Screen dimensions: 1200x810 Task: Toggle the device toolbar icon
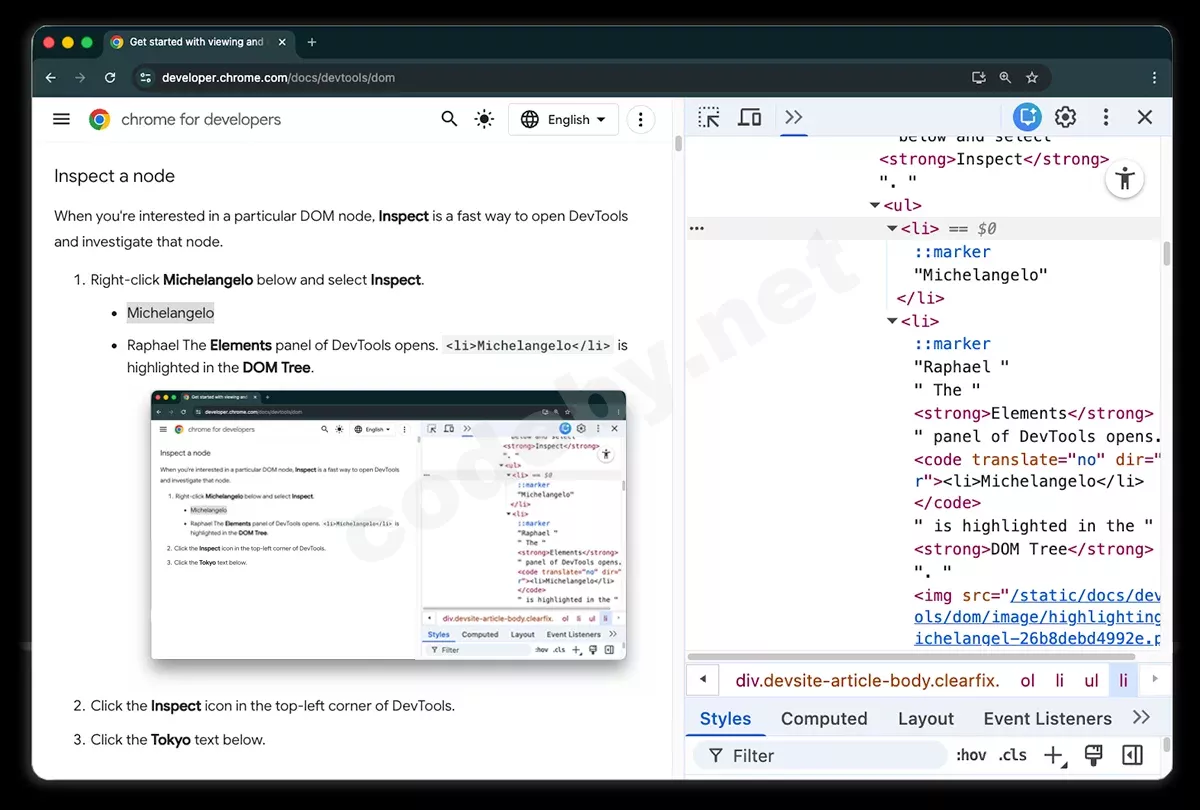tap(749, 117)
